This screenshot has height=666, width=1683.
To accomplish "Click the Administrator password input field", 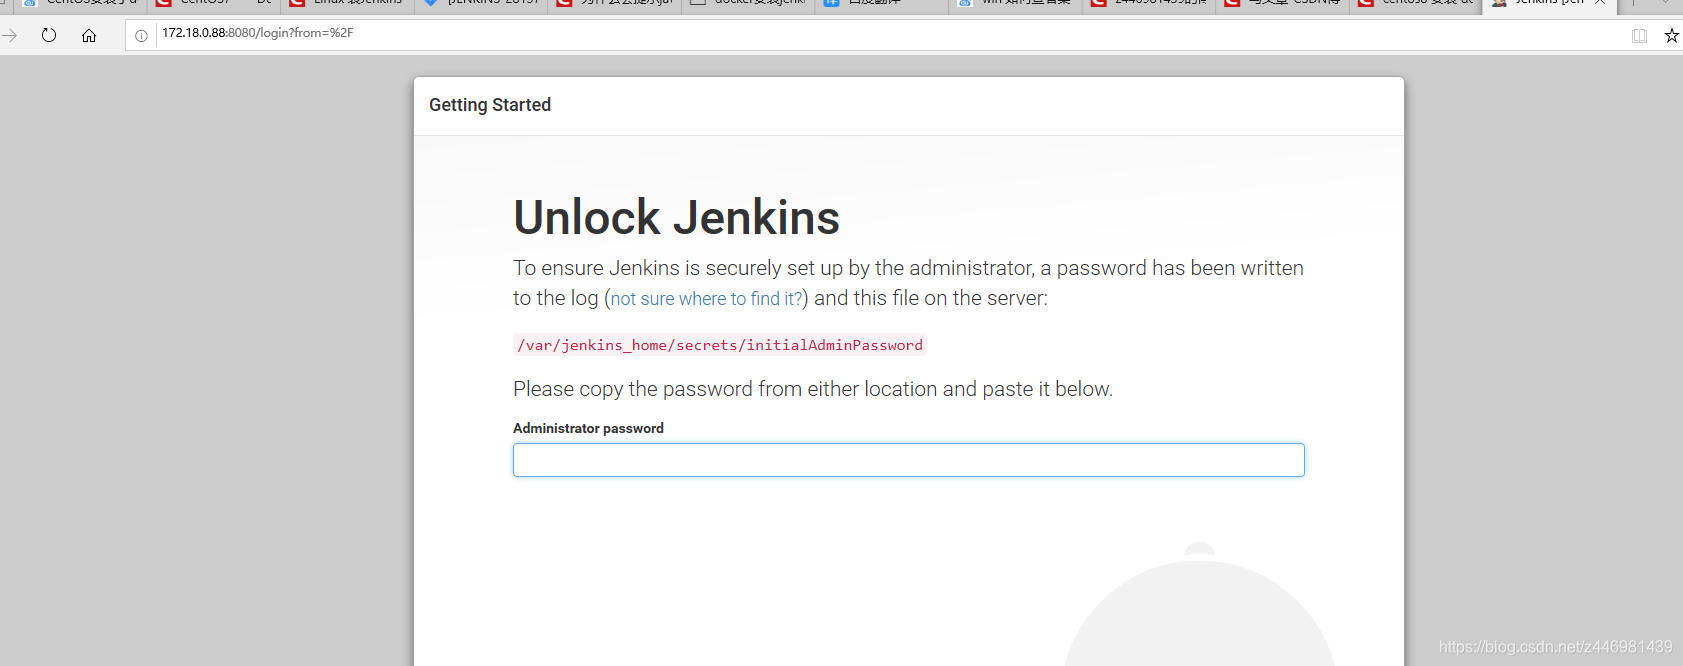I will point(909,460).
